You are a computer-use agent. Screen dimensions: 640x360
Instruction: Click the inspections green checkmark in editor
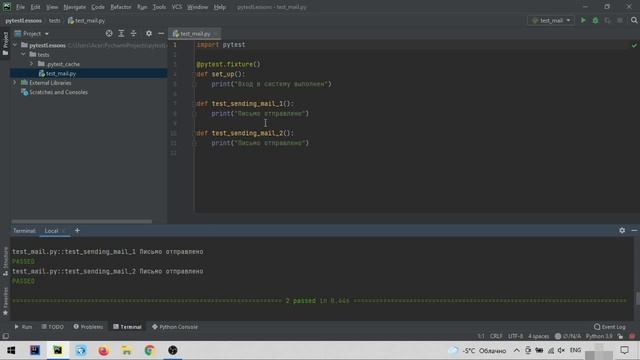pyautogui.click(x=634, y=45)
